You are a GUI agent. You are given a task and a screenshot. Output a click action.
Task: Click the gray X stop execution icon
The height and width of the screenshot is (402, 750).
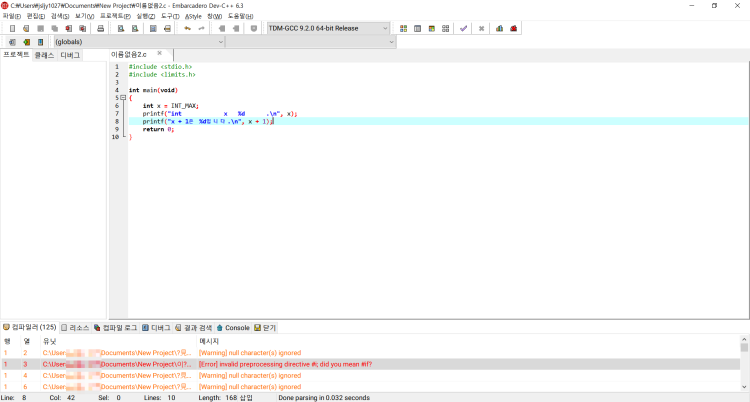pyautogui.click(x=481, y=28)
